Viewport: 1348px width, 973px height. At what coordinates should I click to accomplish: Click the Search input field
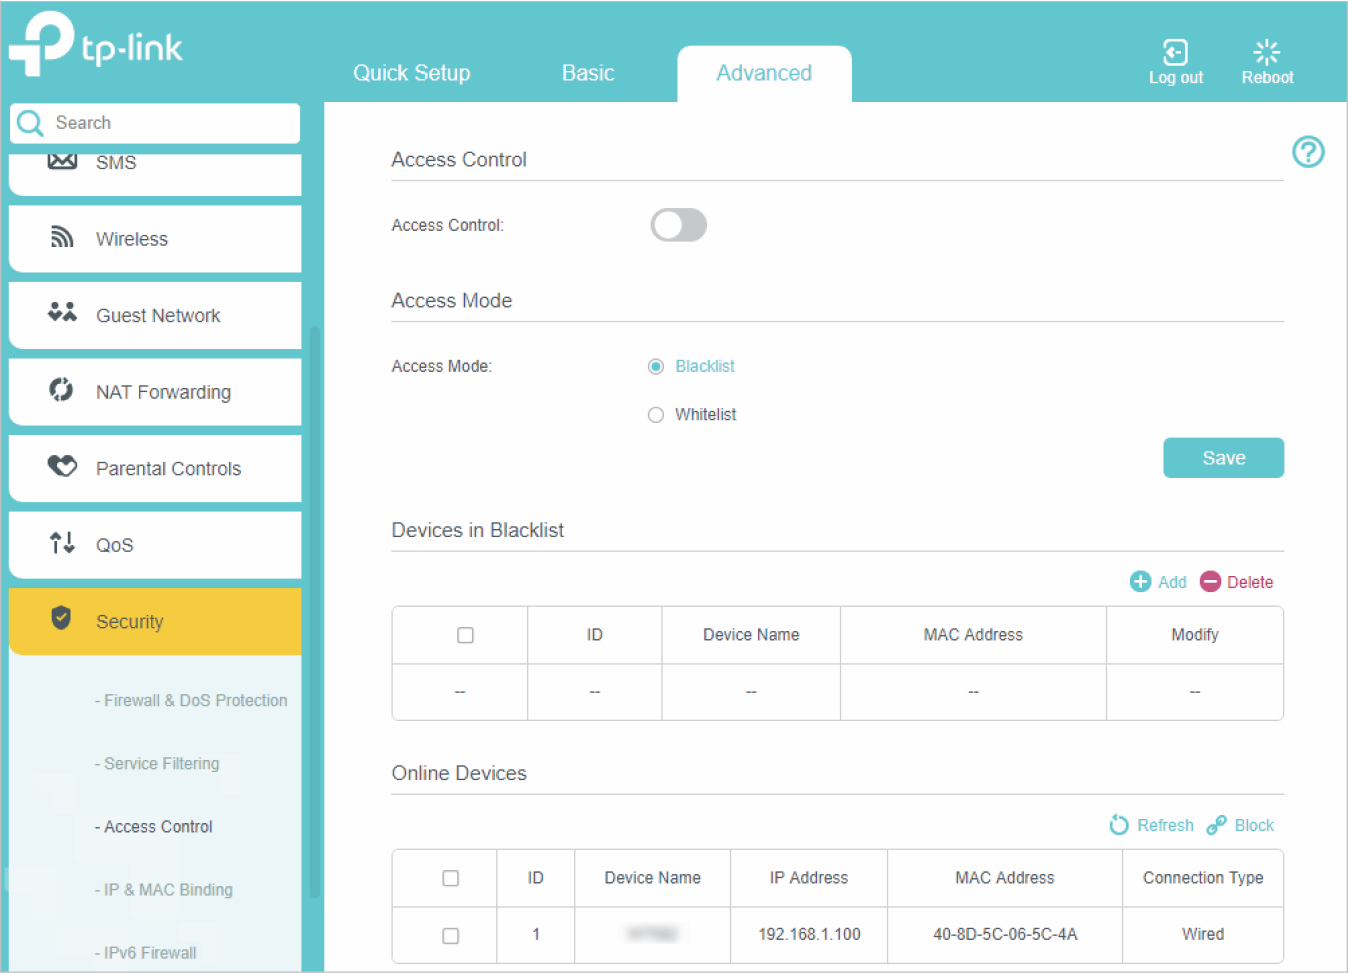click(170, 123)
